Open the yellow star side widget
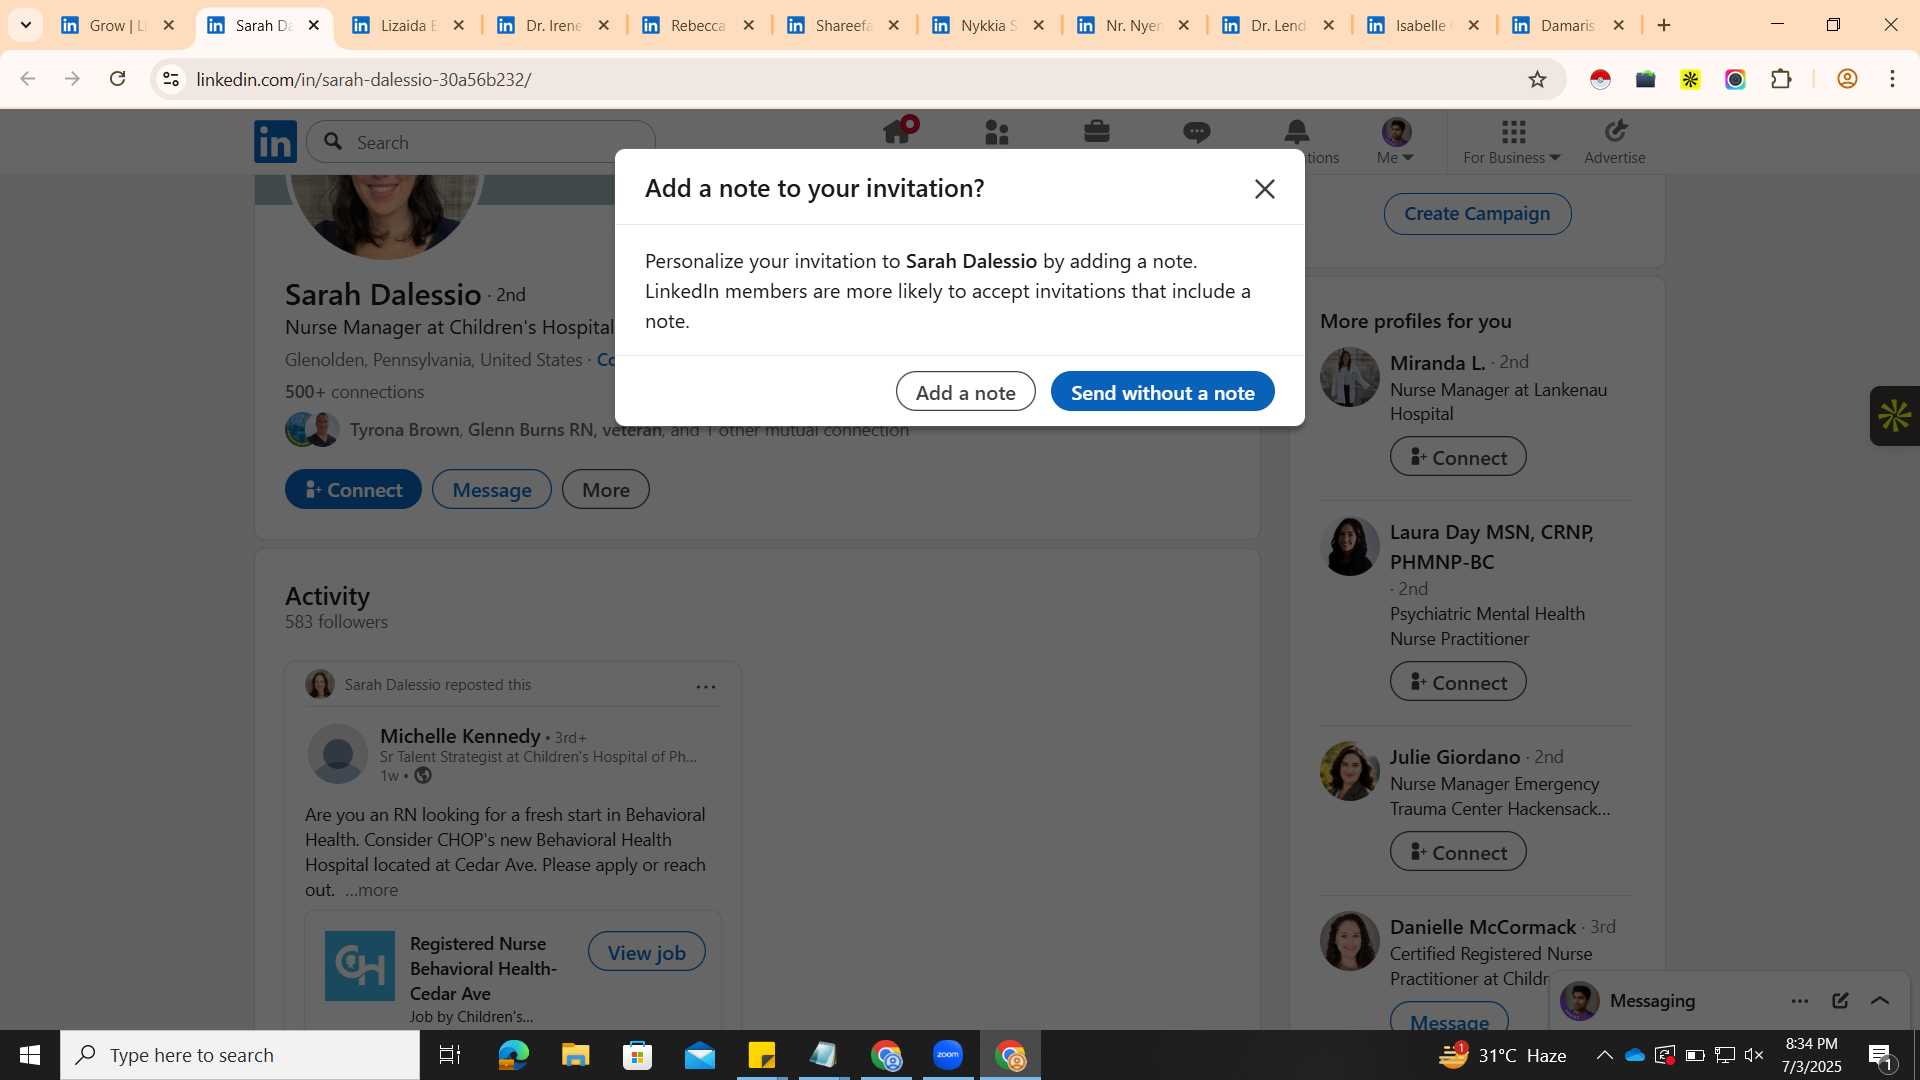This screenshot has width=1920, height=1080. [1894, 416]
